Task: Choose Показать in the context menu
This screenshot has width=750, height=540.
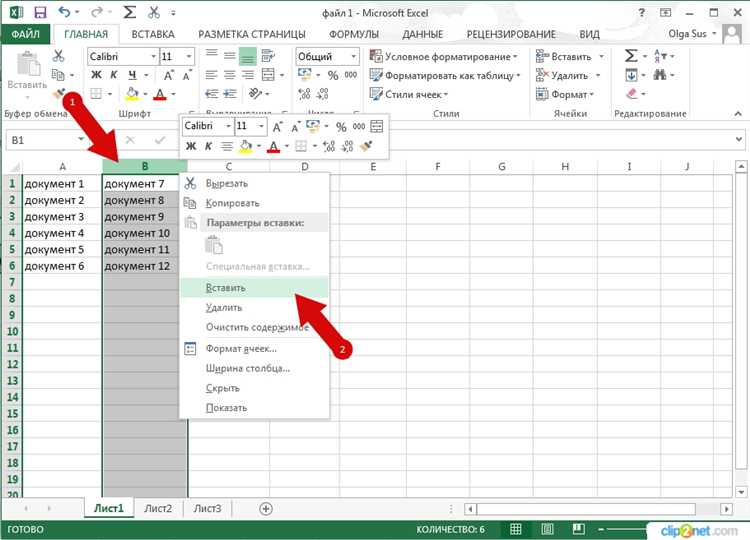Action: coord(254,408)
